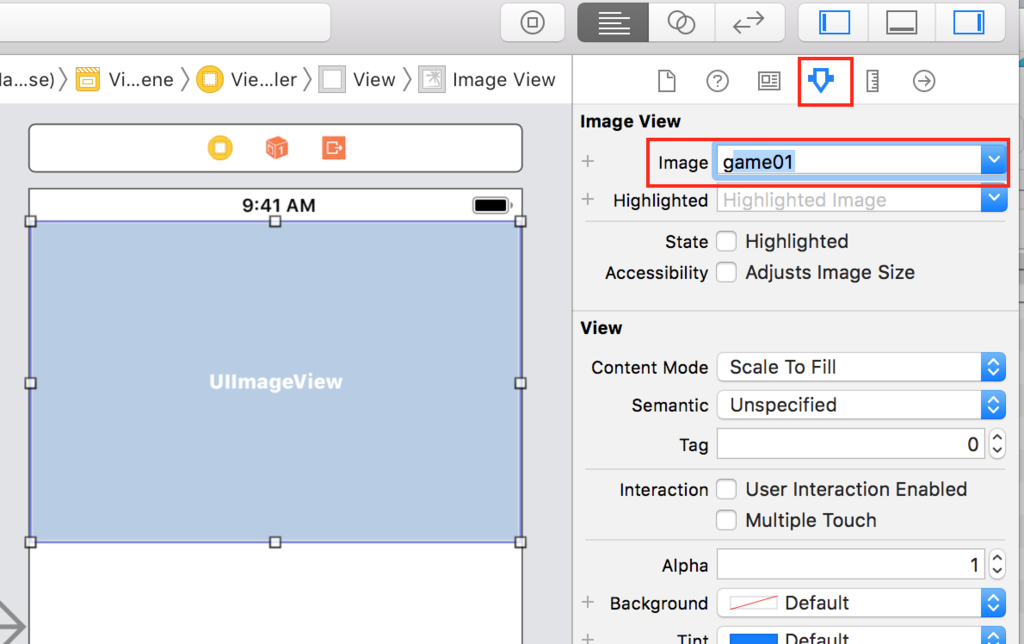Open the Background color Default dropdown
Screen dimensions: 1024x644
861,603
